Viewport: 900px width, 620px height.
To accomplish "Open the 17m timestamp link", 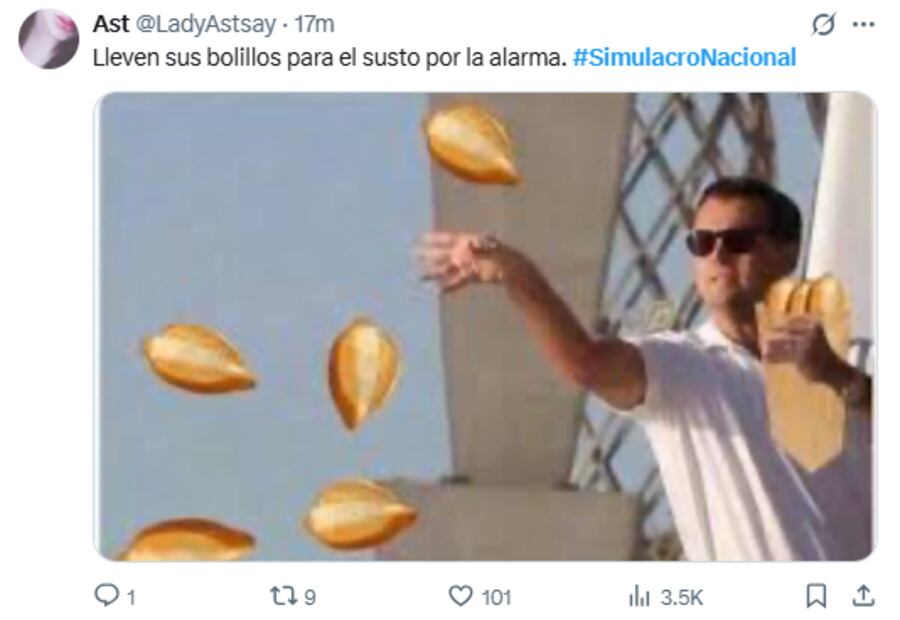I will click(314, 24).
